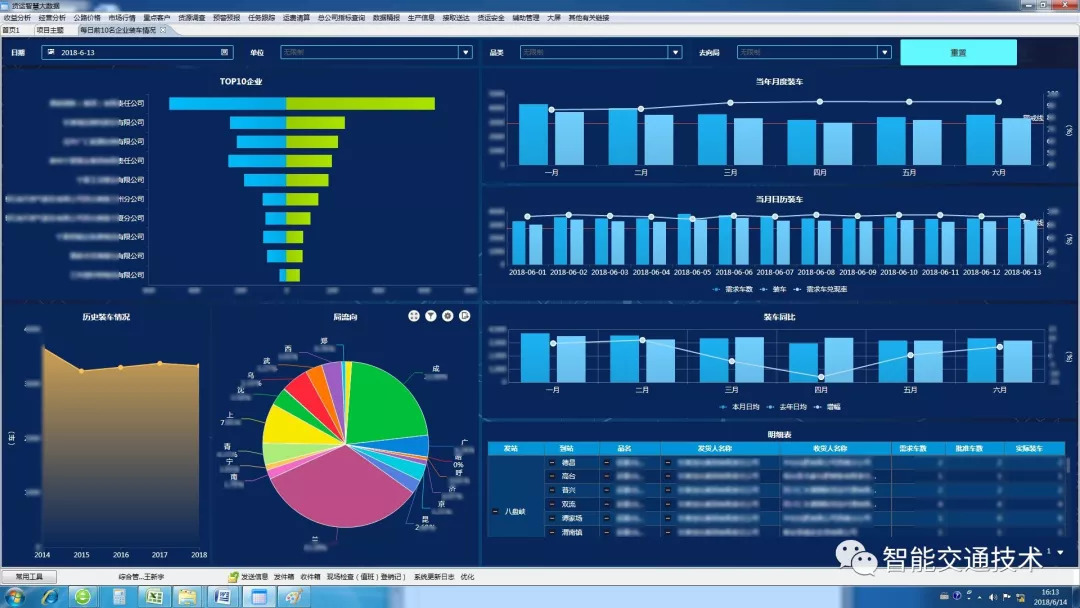Launch Internet Explorer from the taskbar

coord(50,597)
